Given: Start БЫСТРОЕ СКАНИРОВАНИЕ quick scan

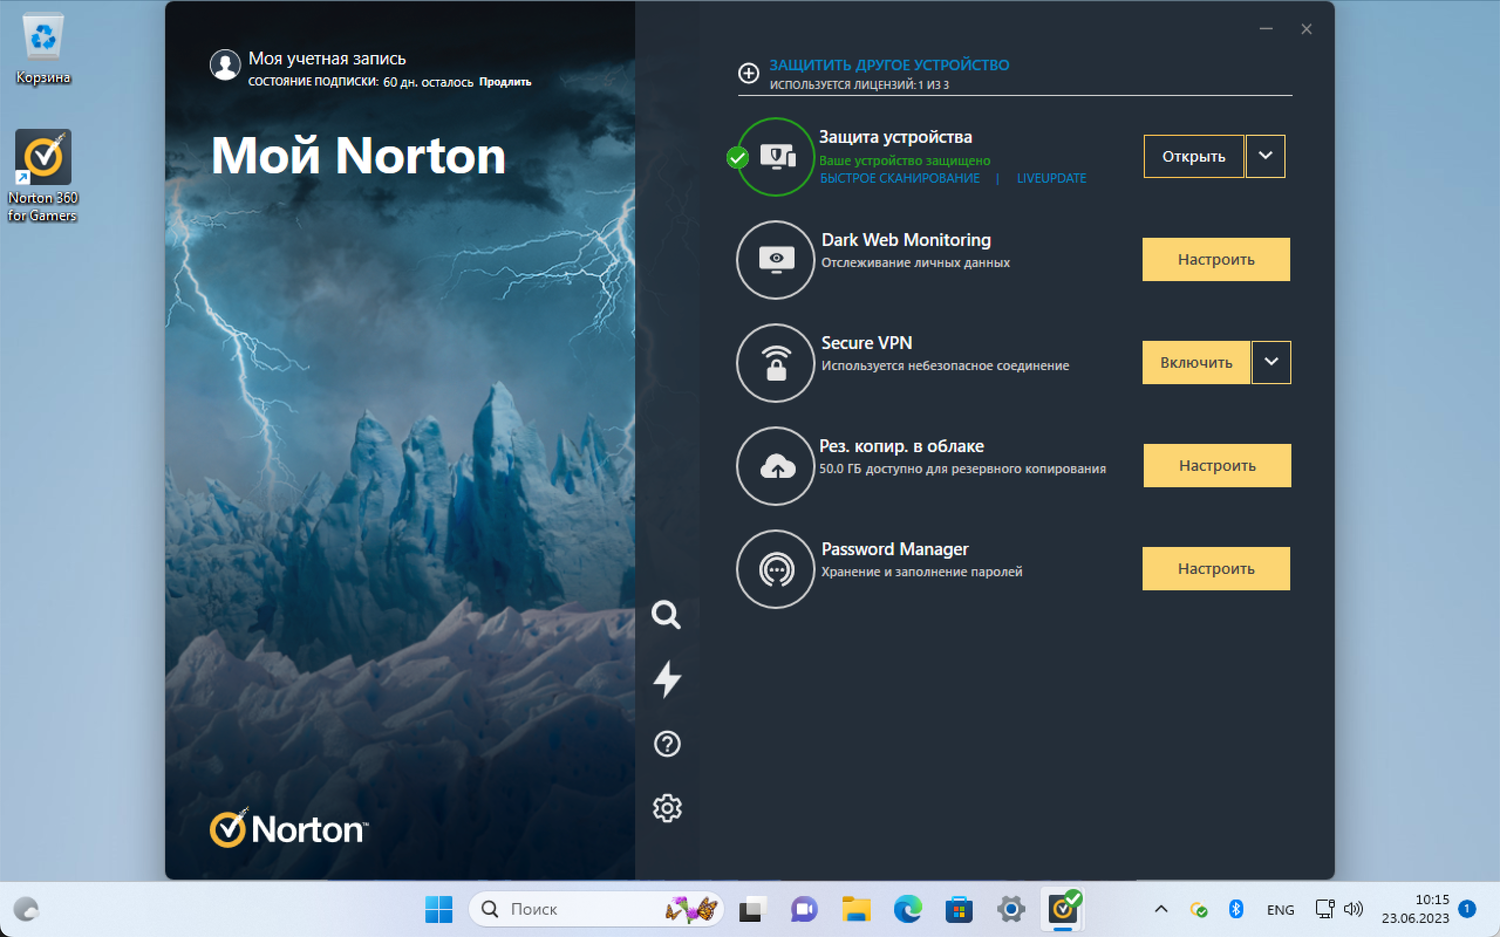Looking at the screenshot, I should click(x=900, y=178).
